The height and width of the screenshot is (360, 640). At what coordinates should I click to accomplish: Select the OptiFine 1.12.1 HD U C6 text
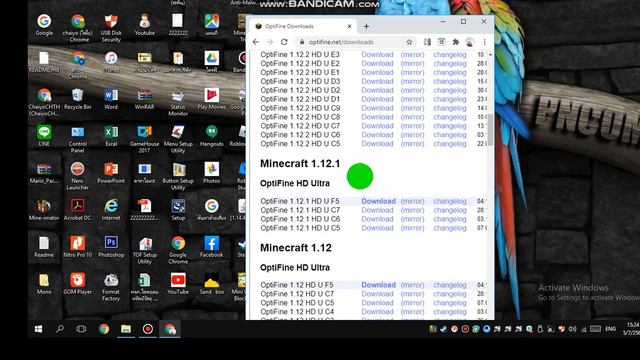pyautogui.click(x=300, y=219)
